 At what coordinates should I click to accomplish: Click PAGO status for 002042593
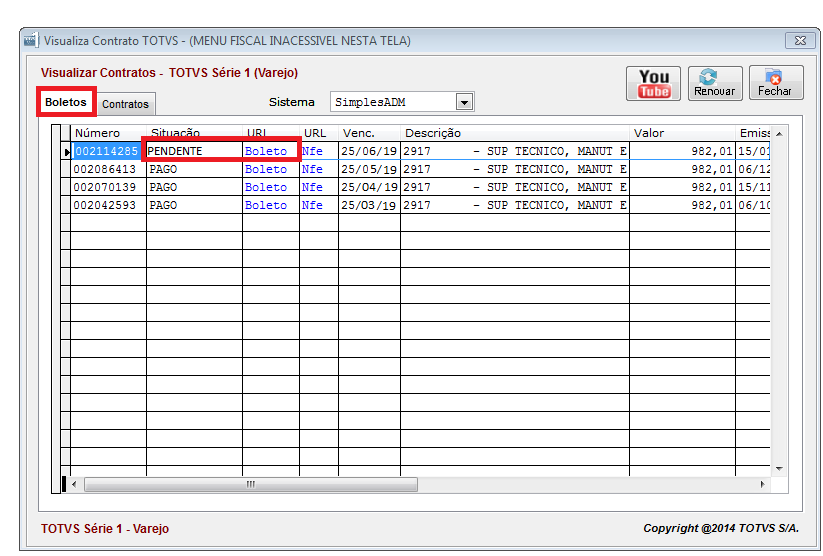[194, 205]
